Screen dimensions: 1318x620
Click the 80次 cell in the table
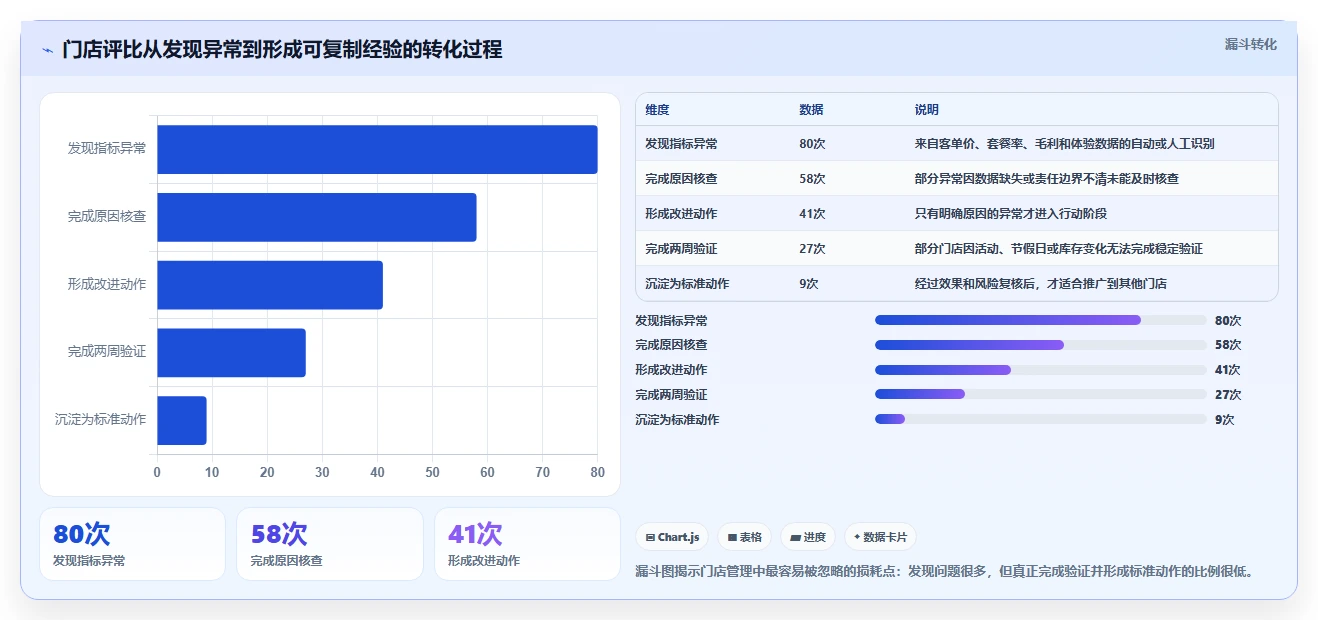(812, 144)
